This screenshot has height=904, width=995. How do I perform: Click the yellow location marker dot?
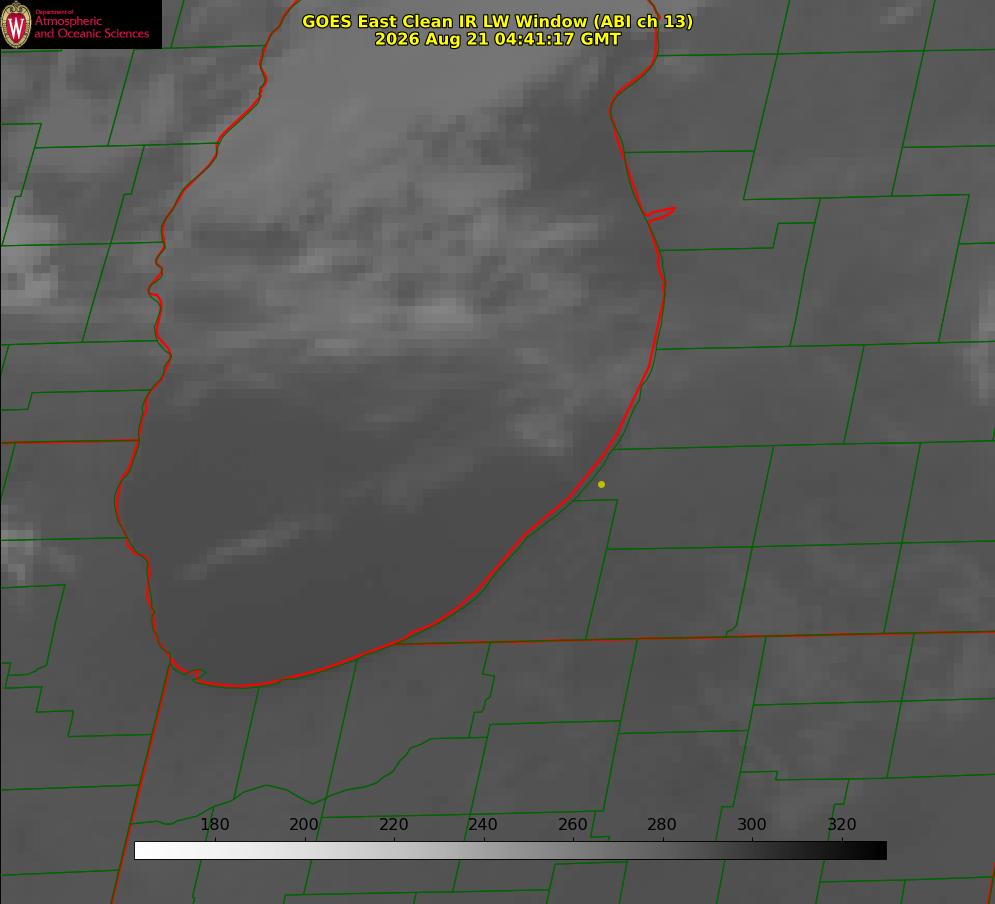[x=601, y=484]
